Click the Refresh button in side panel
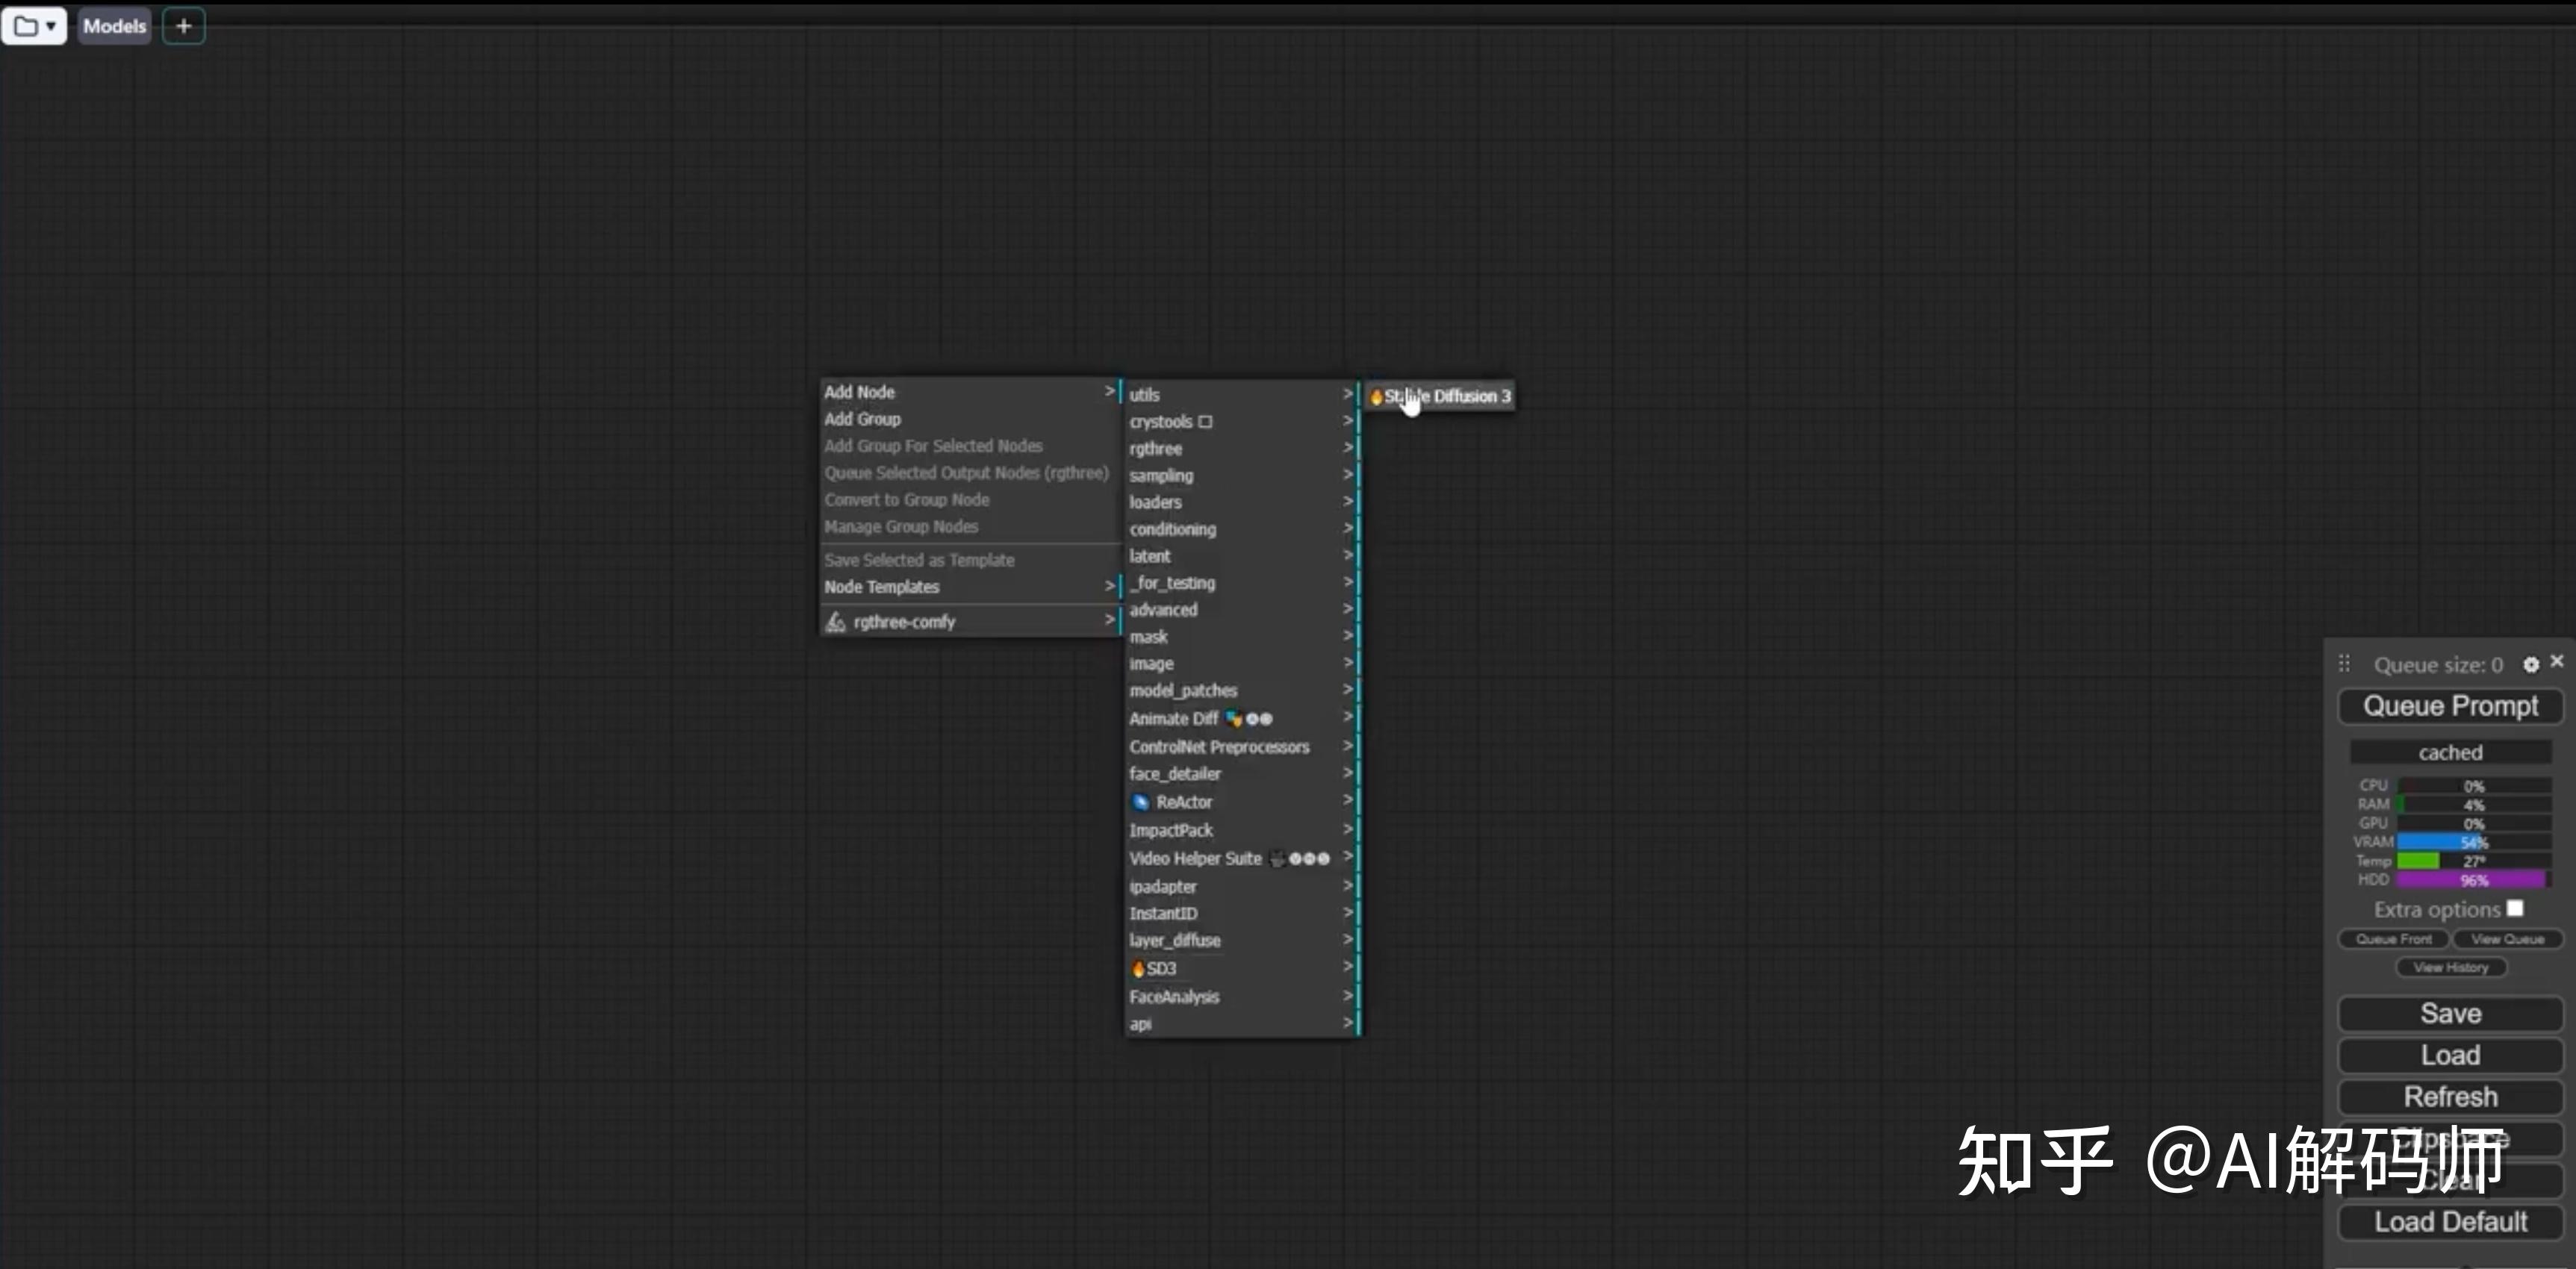Screen dimensions: 2576x1269 tap(2450, 1096)
